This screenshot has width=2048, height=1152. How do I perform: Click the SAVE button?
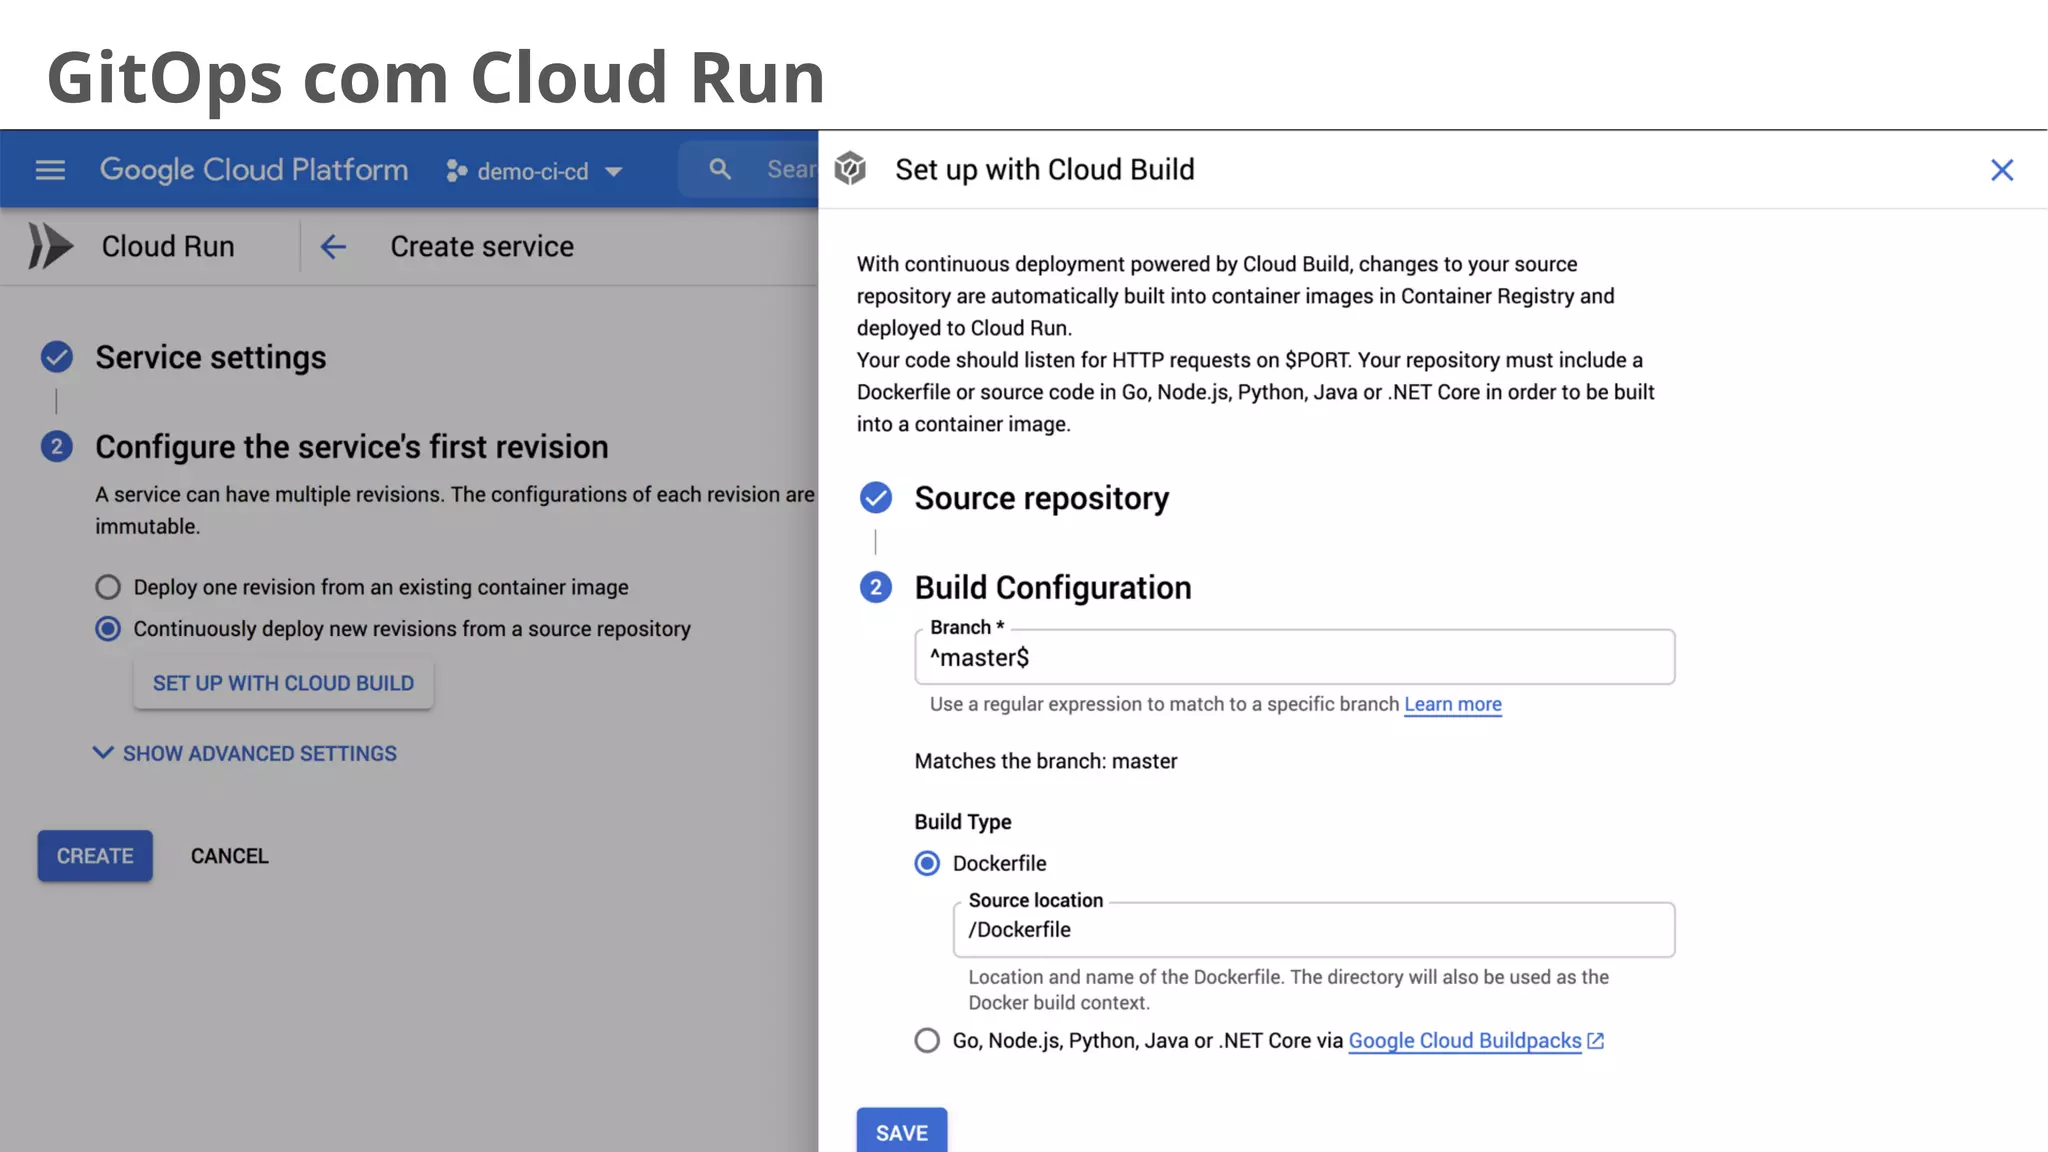(902, 1132)
